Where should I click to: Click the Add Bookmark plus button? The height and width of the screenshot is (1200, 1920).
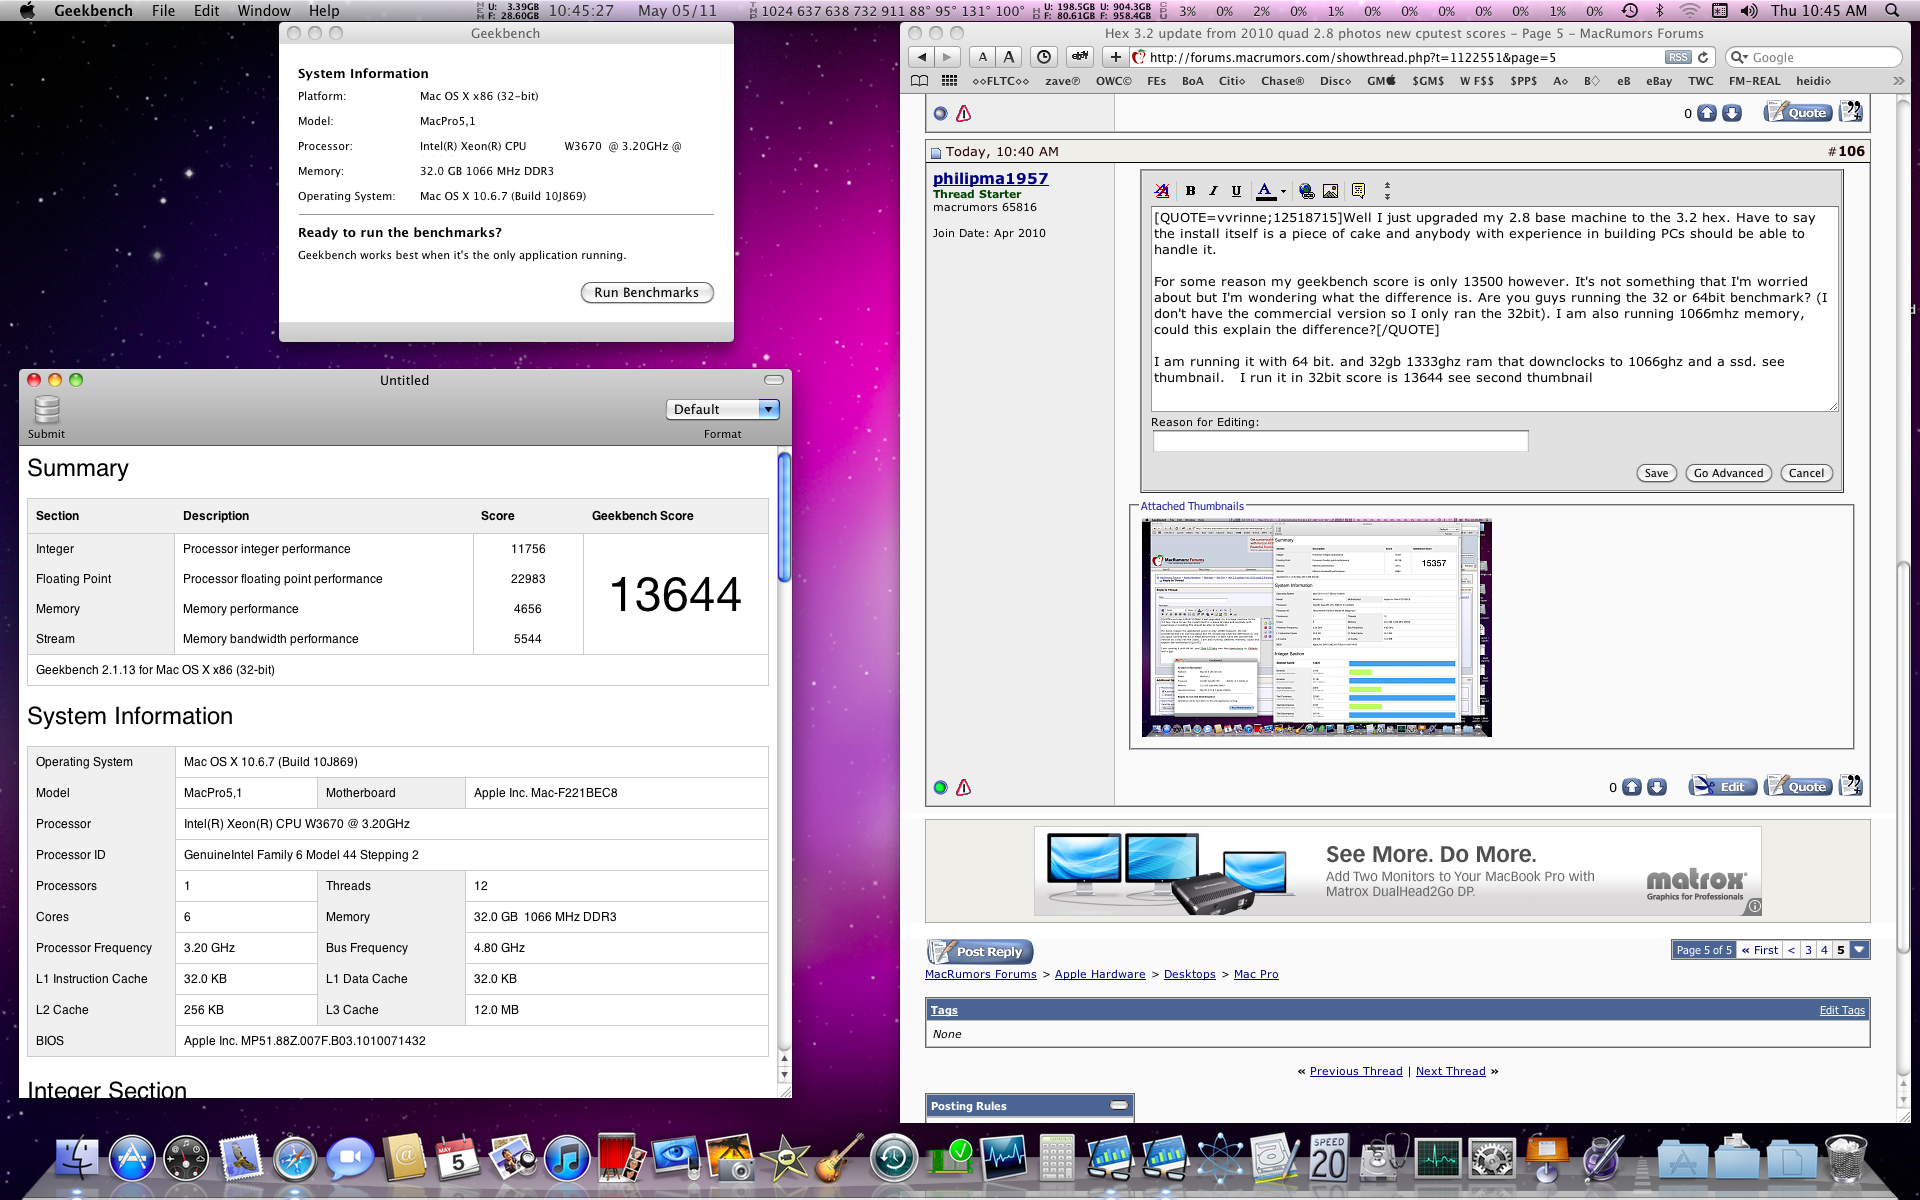tap(1115, 57)
